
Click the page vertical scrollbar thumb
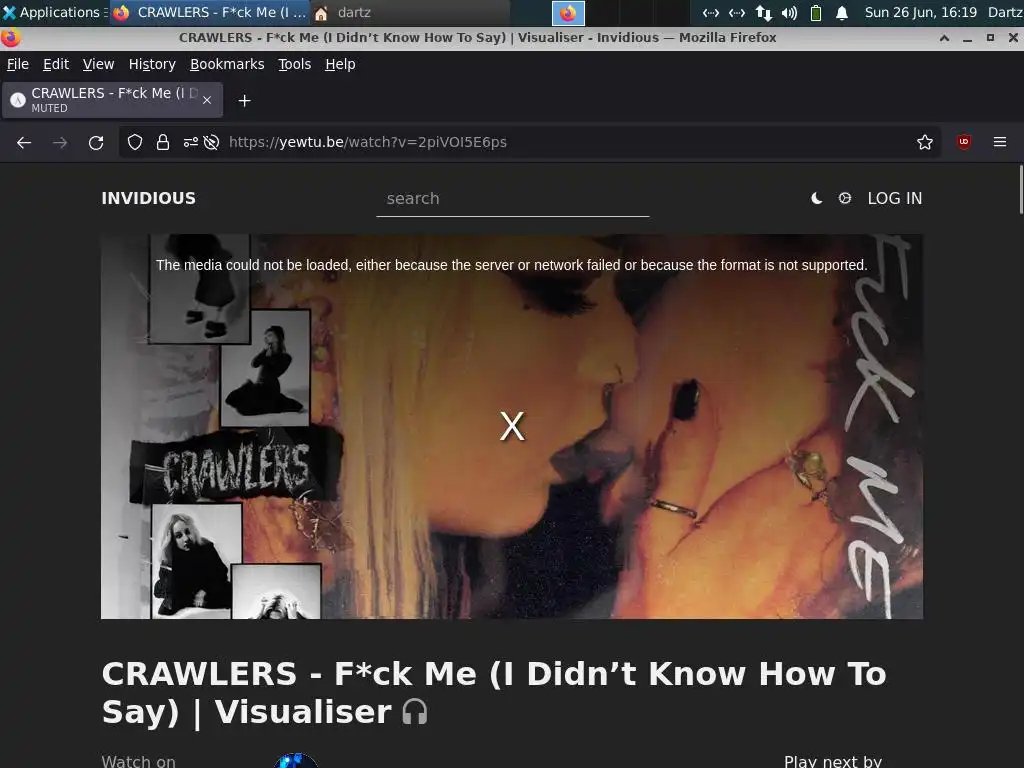coord(1021,189)
